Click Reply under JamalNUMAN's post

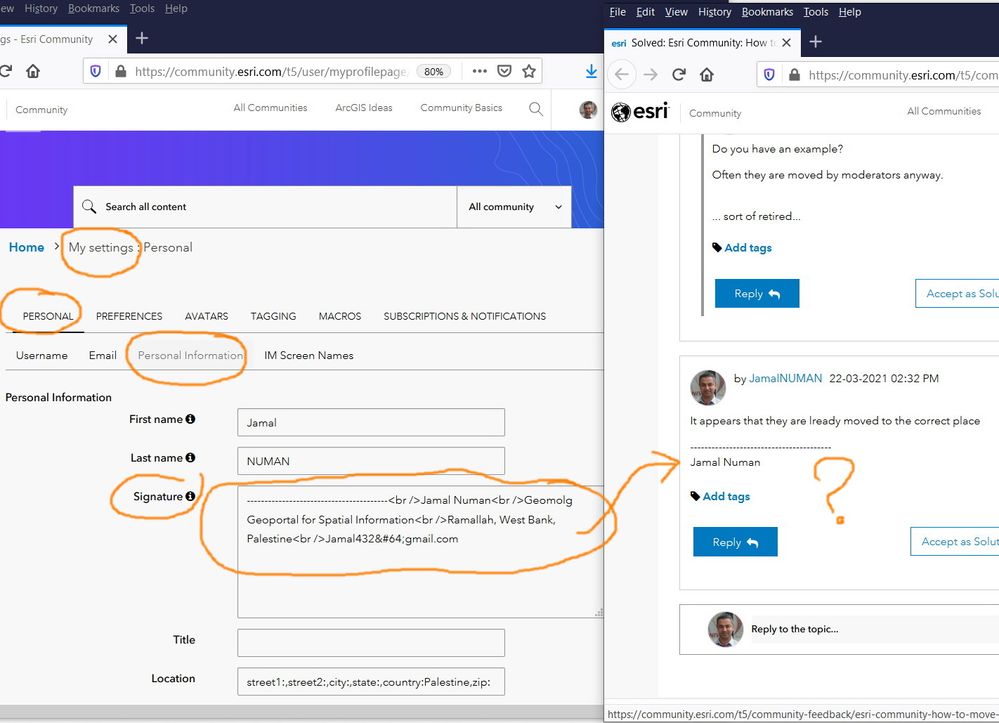click(735, 542)
